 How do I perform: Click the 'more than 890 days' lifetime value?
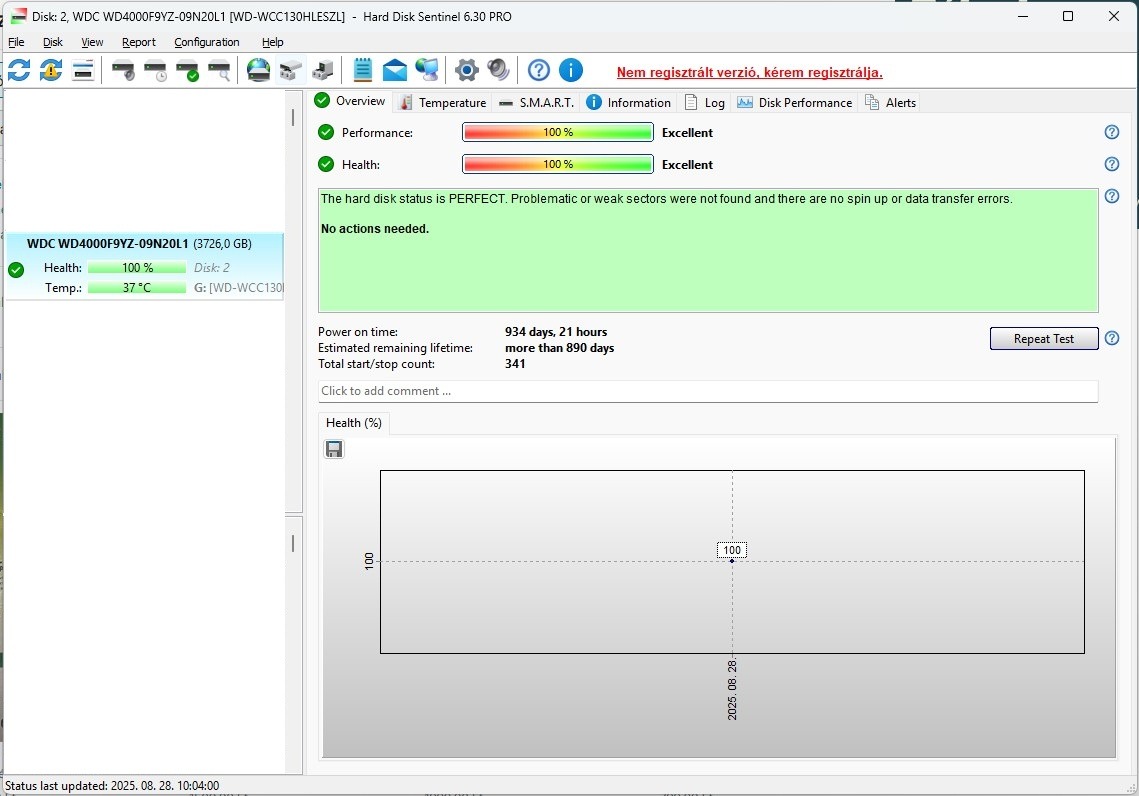pos(560,348)
